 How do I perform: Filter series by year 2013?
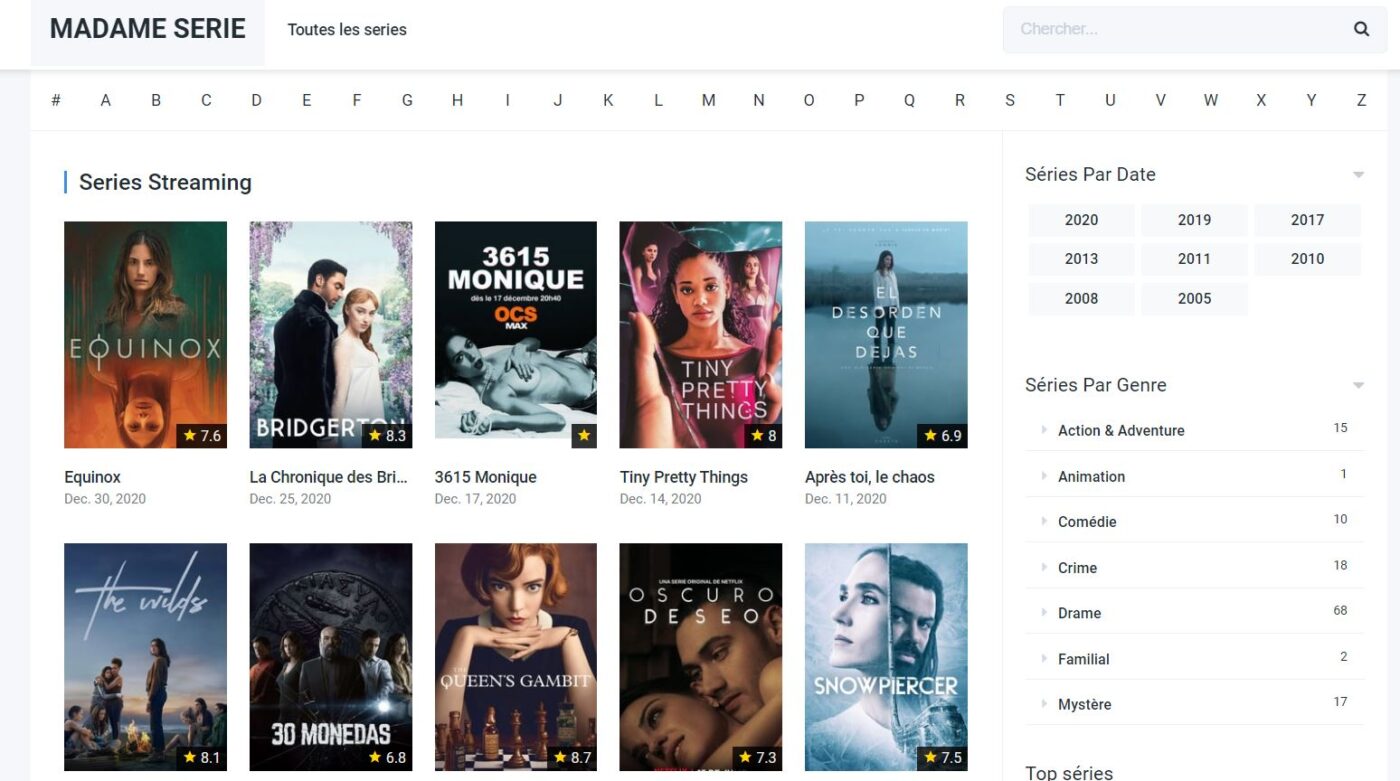1081,259
